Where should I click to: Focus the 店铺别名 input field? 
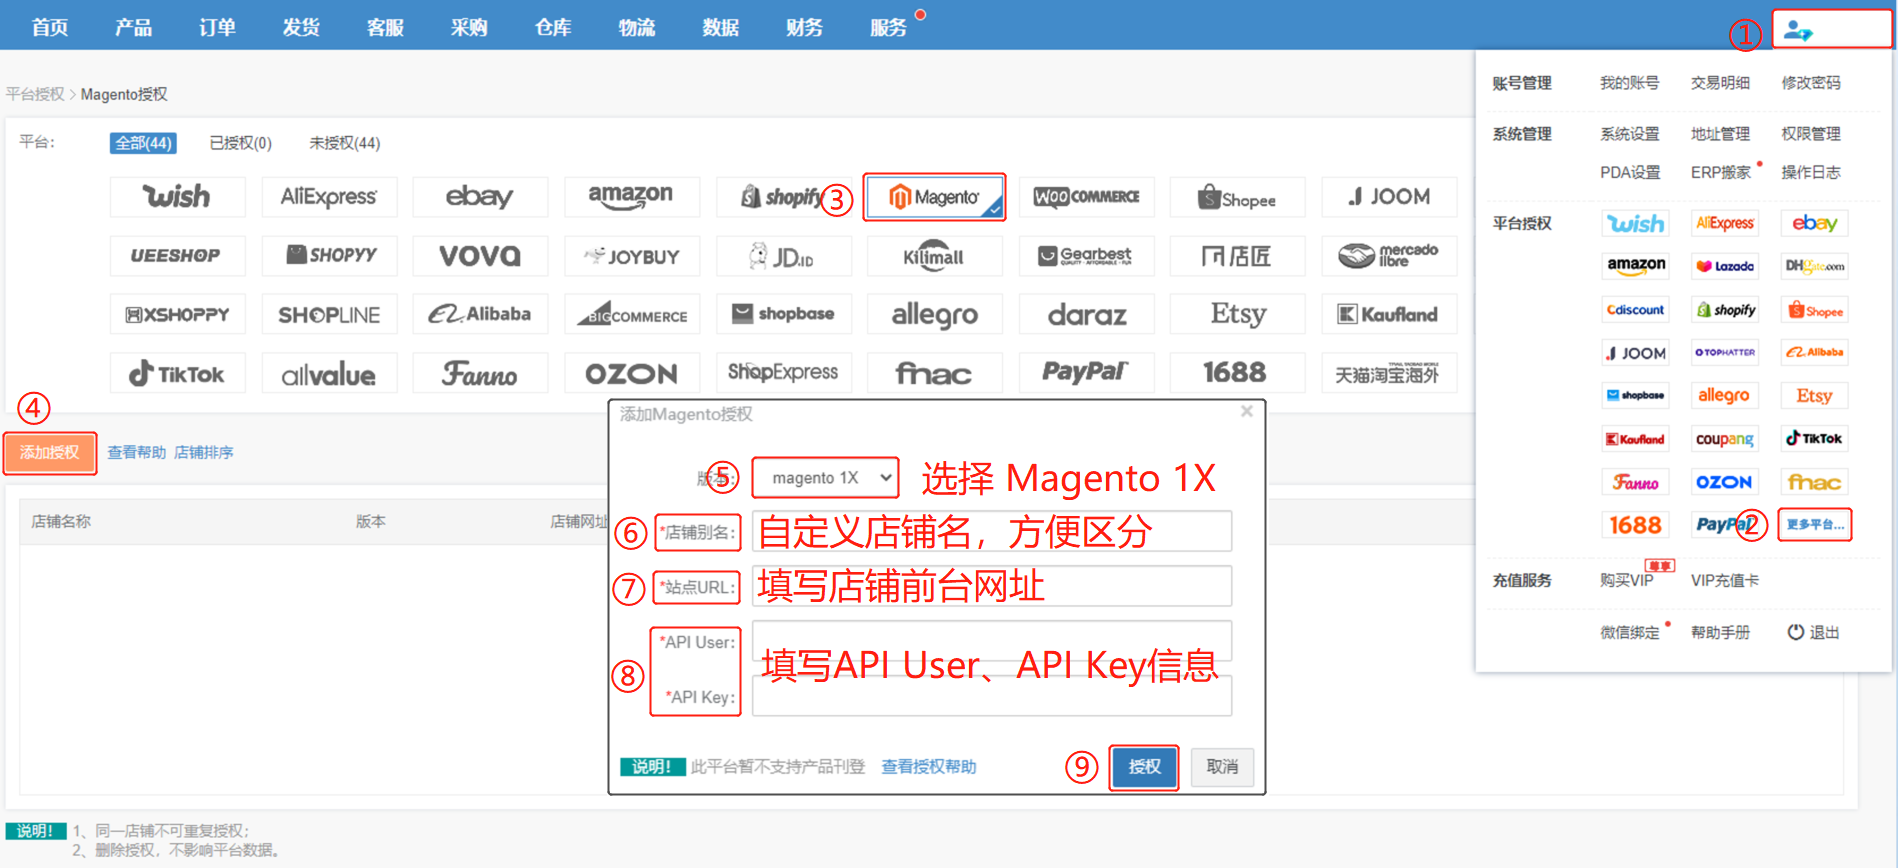point(992,531)
